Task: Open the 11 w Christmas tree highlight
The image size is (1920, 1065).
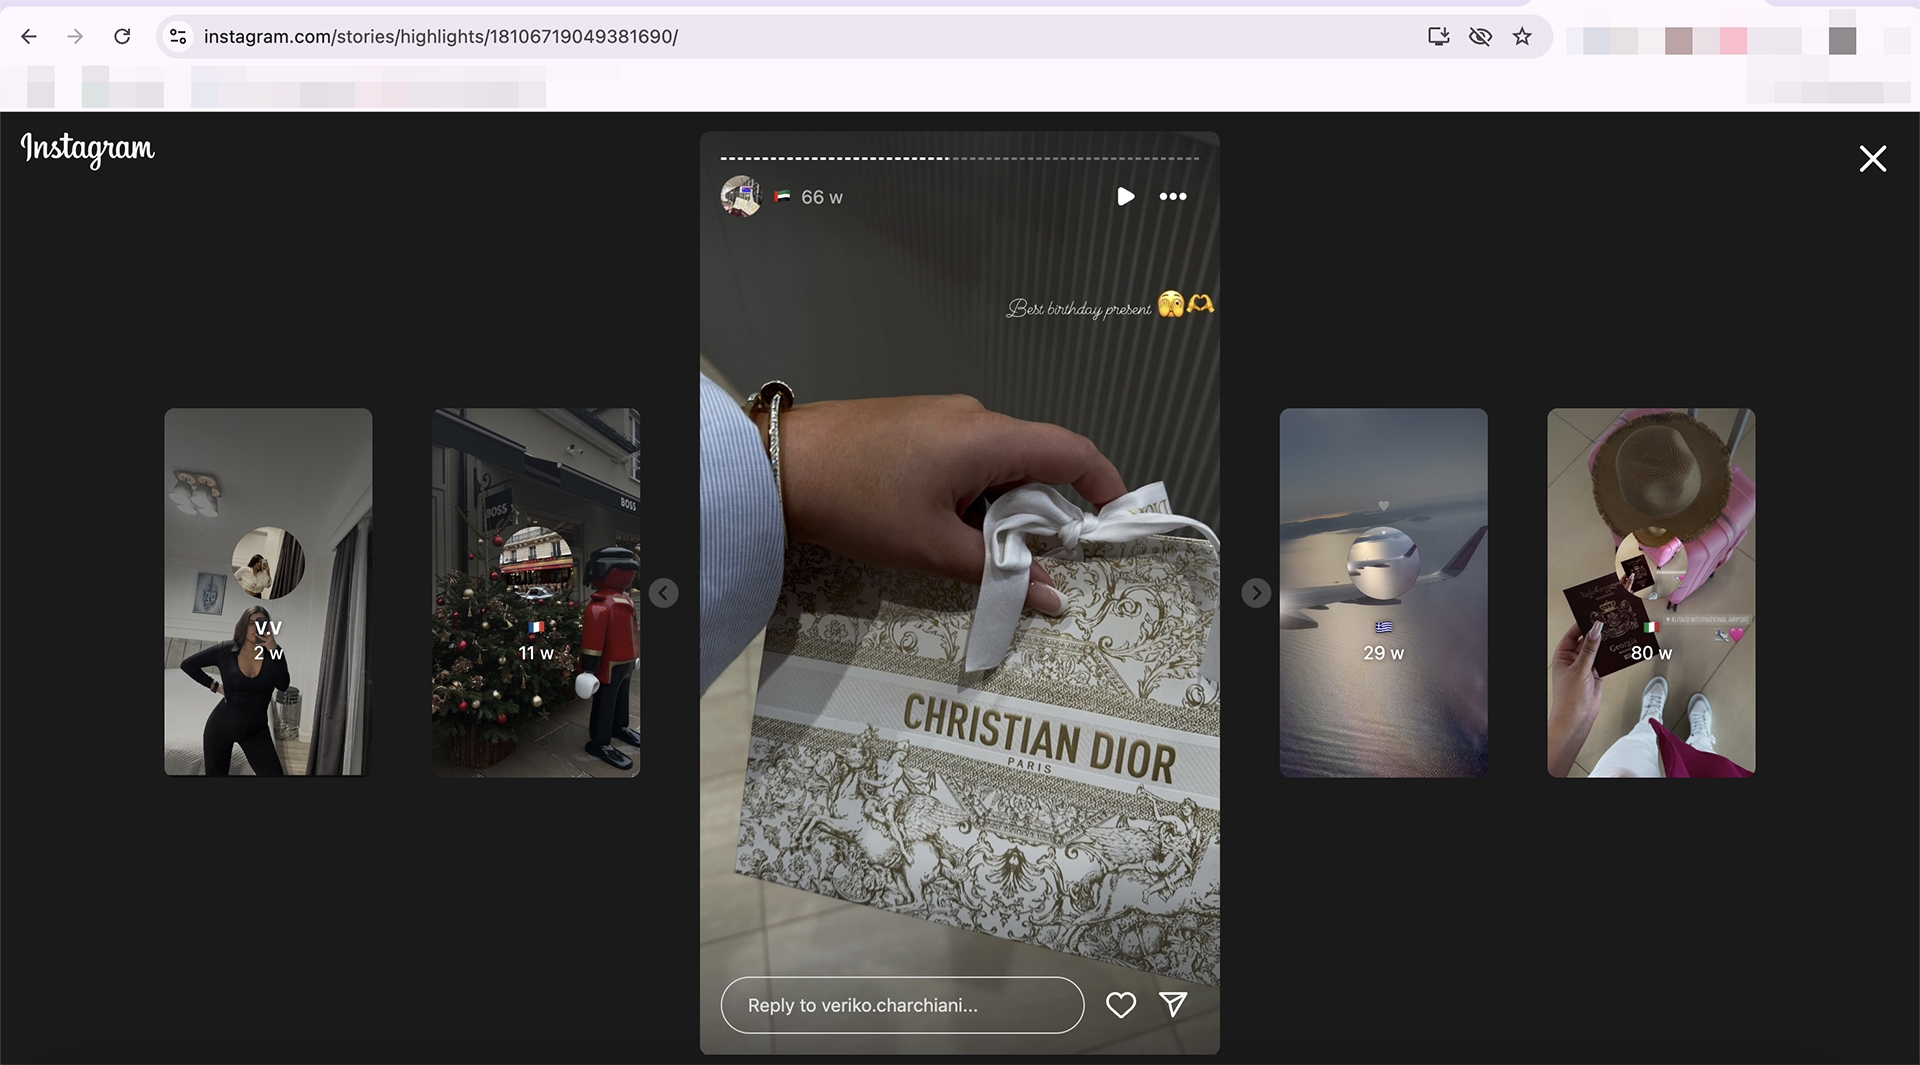Action: coord(536,592)
